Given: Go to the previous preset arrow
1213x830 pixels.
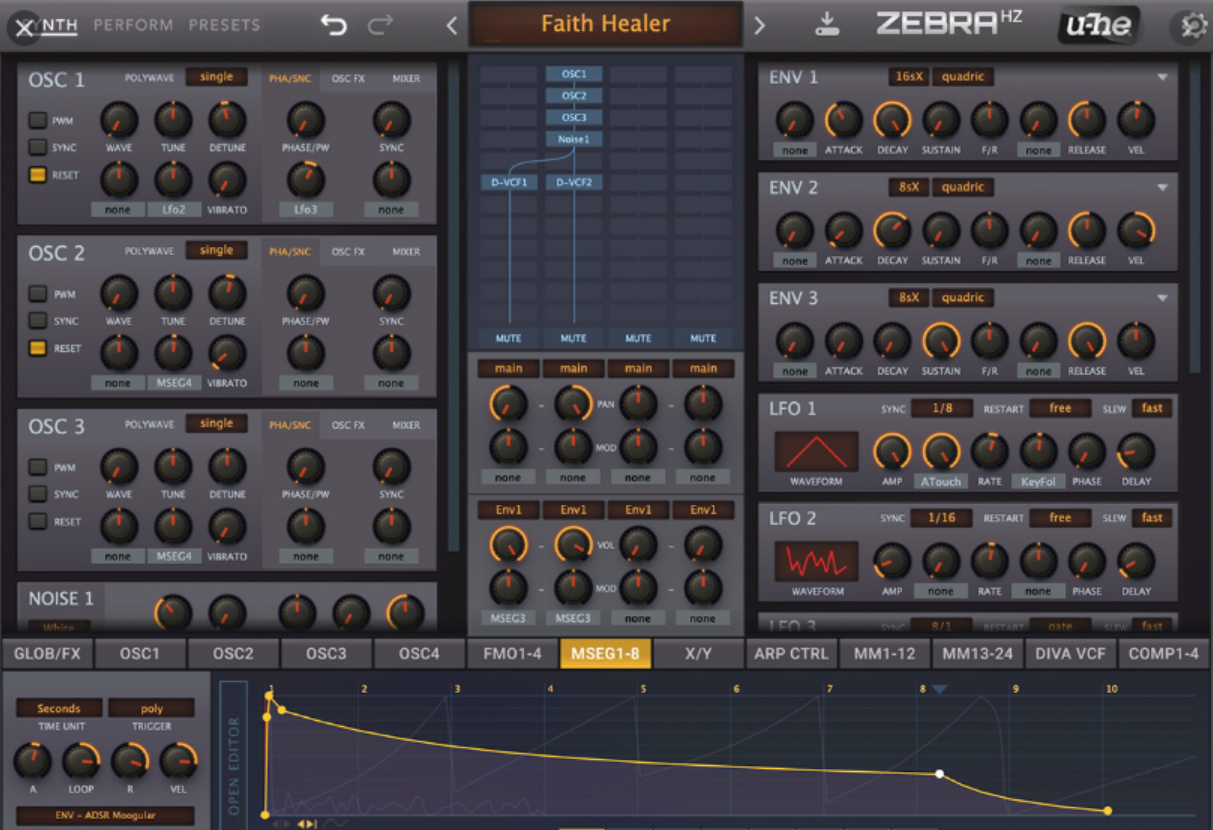Looking at the screenshot, I should point(451,26).
